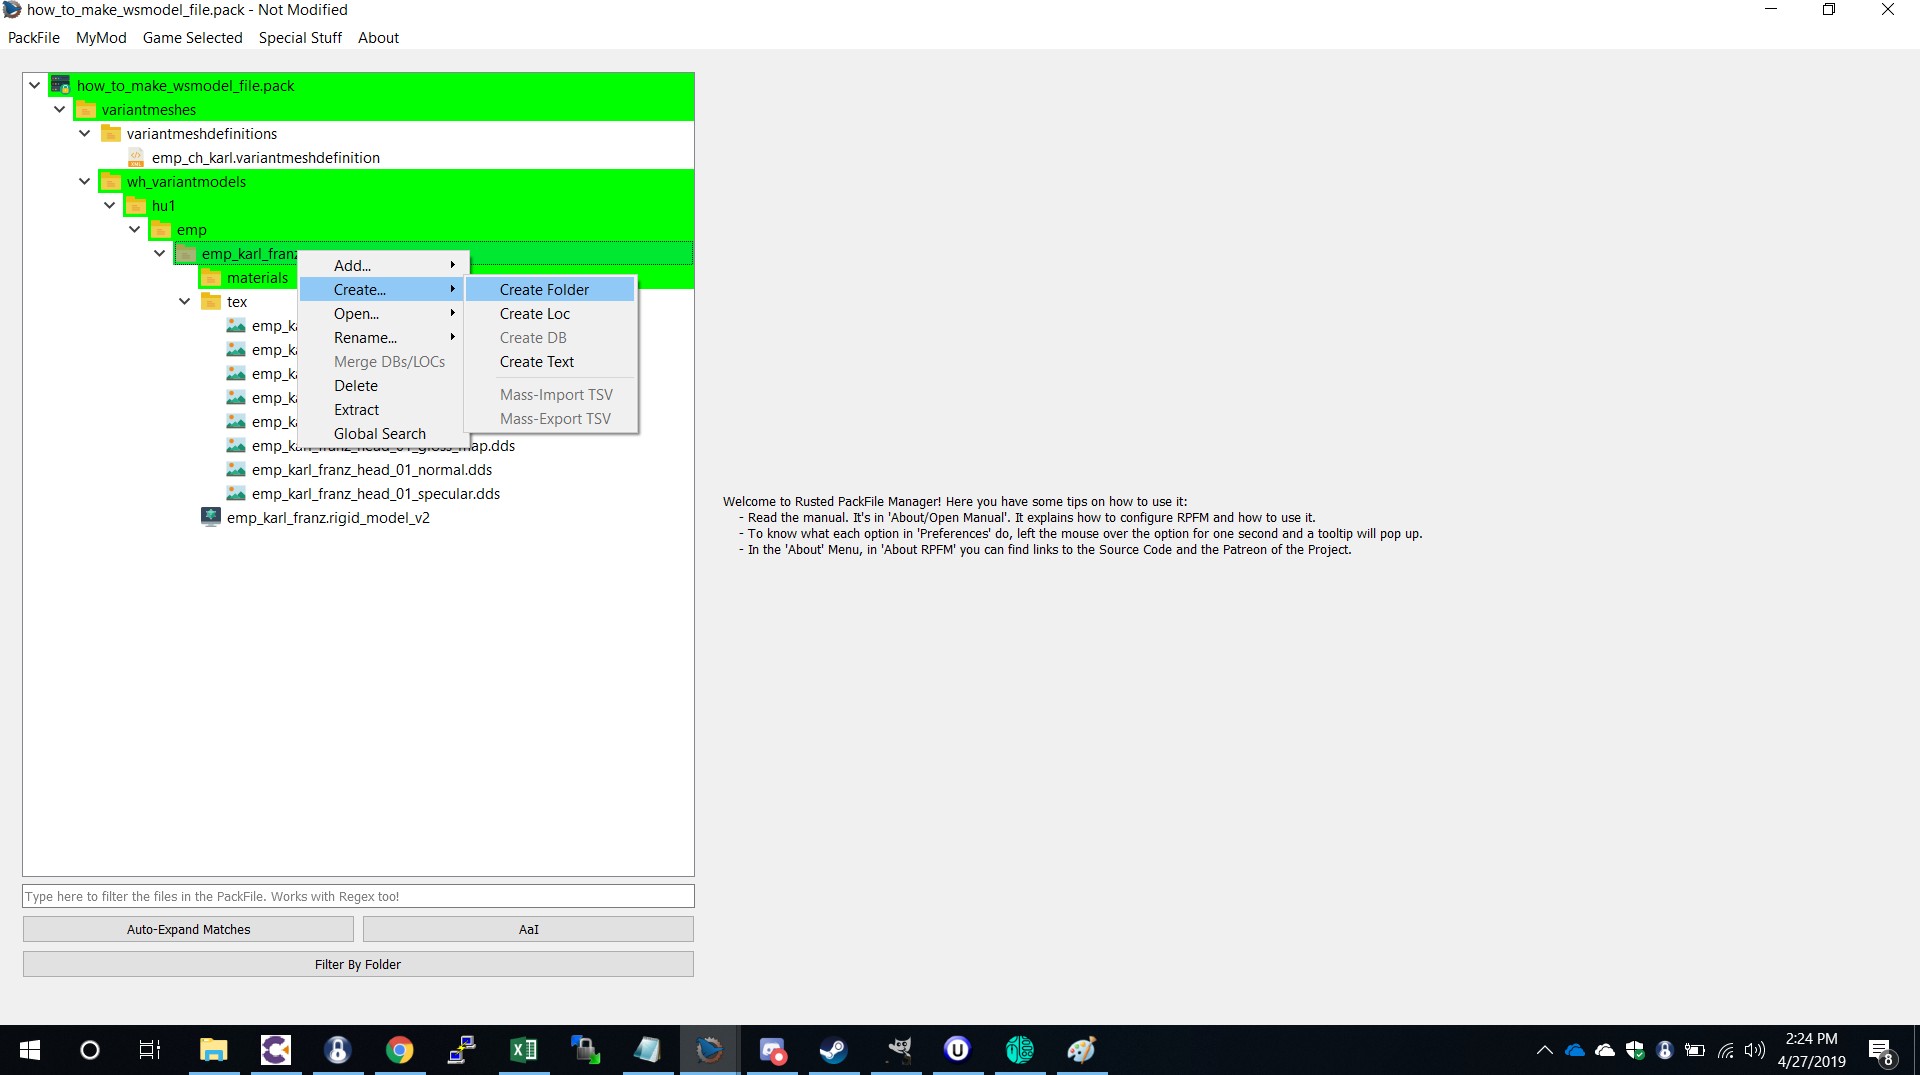Open the Rename... context submenu
The height and width of the screenshot is (1075, 1920).
coord(382,338)
